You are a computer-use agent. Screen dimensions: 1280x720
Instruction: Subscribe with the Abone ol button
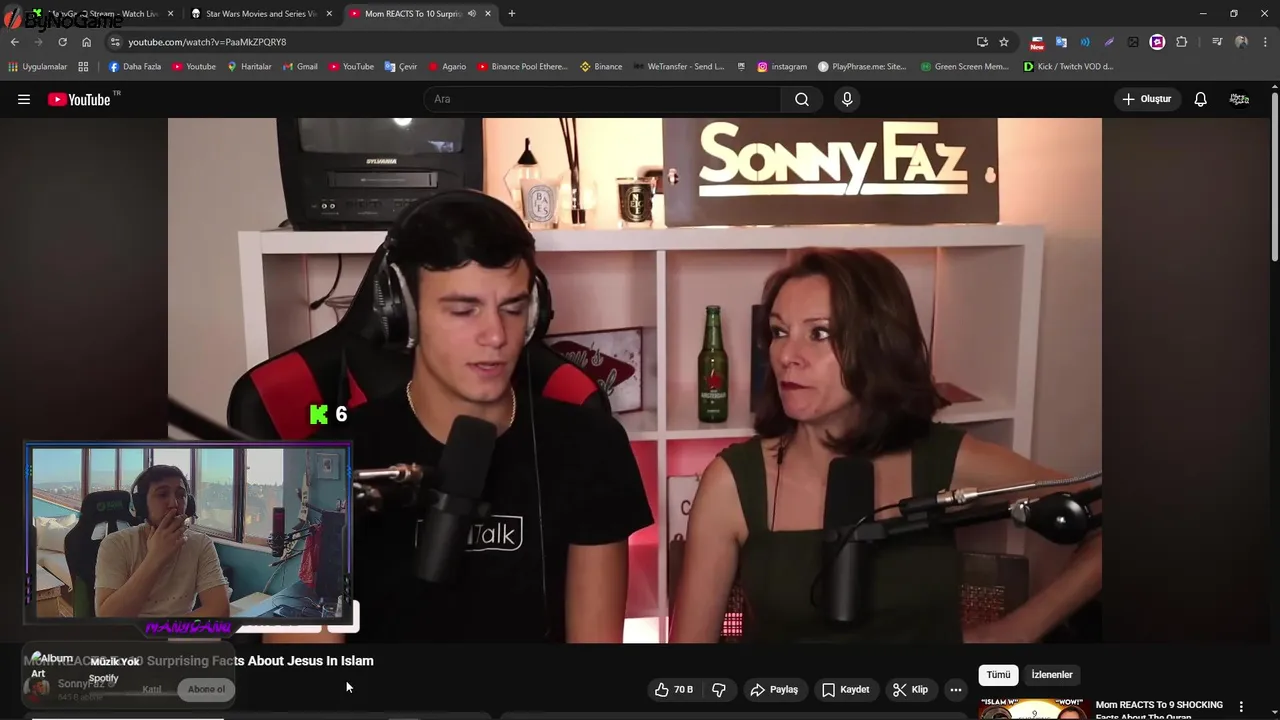point(207,689)
